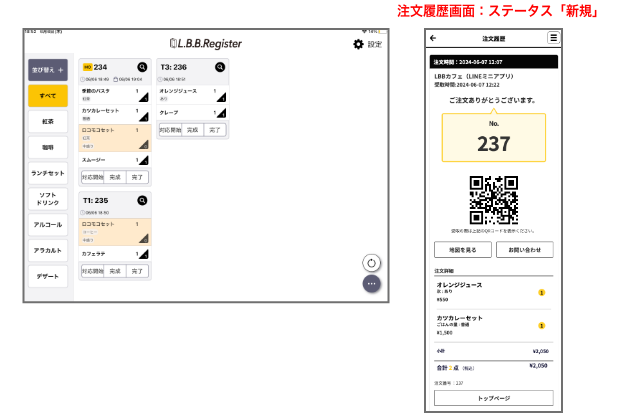Viewport: 625px width, 413px height.
Task: Tap the トップページ button
Action: (x=493, y=397)
